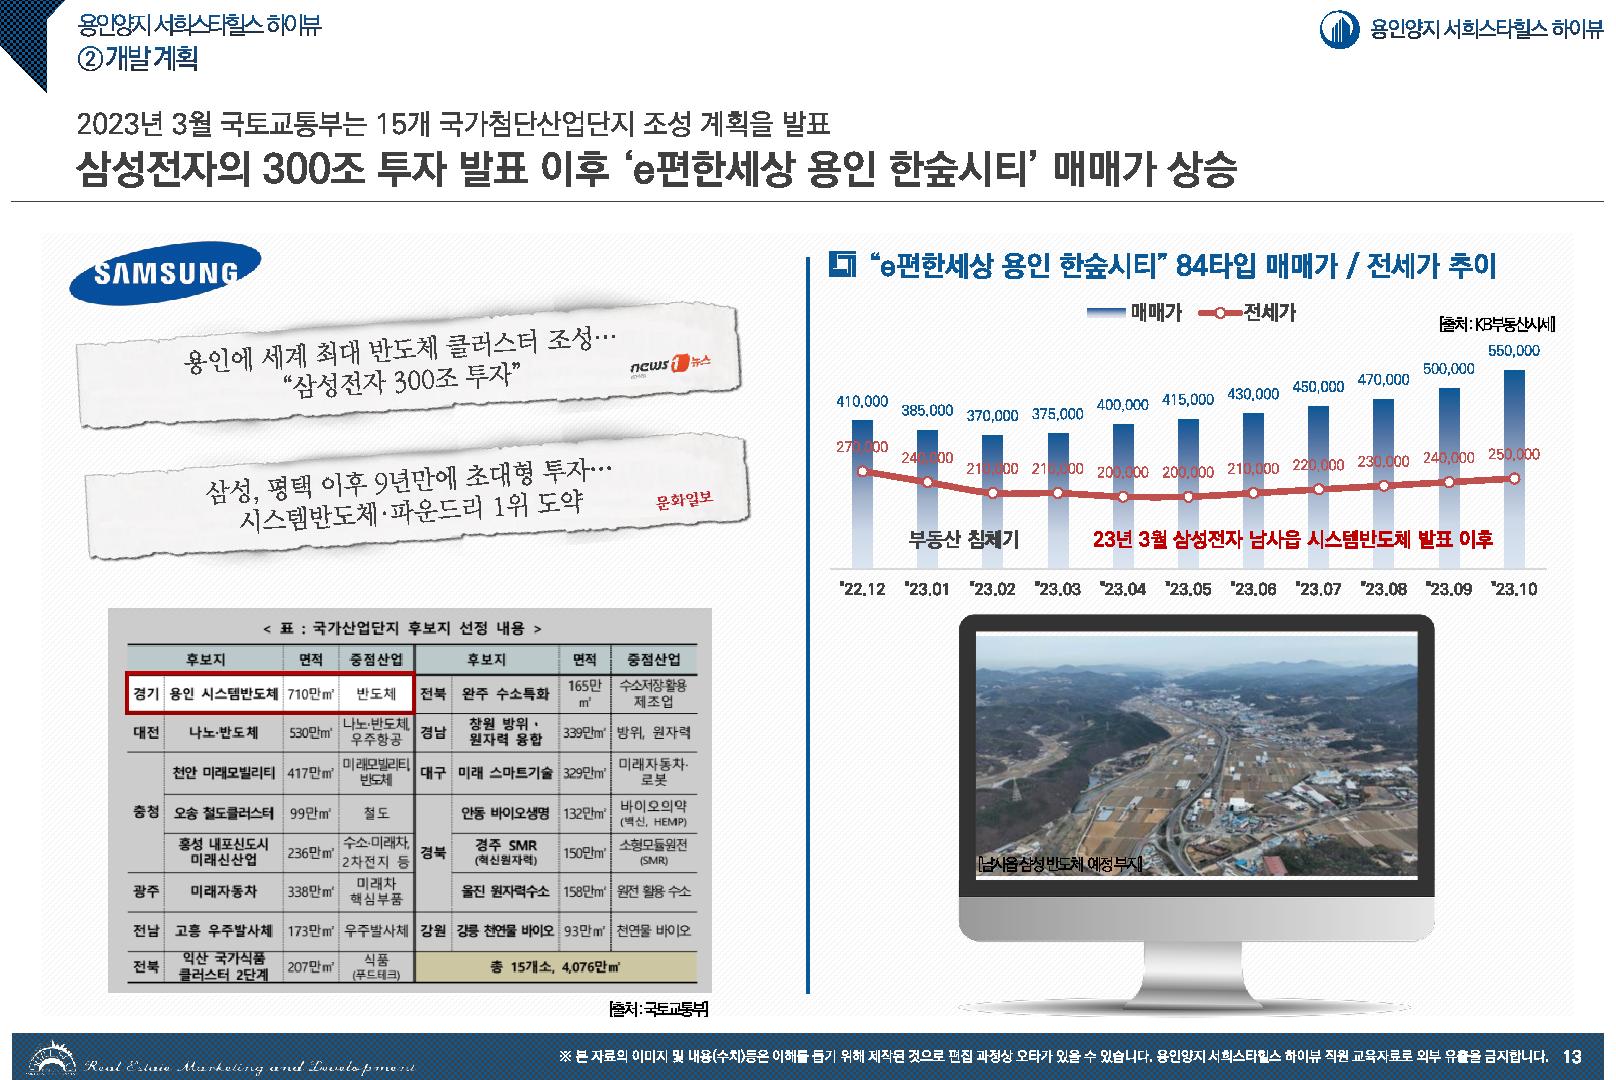Click the bar value '370,000'

coord(992,415)
